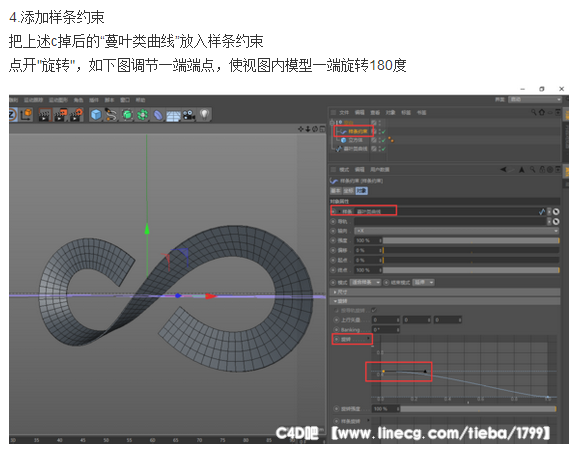576x450 pixels.
Task: Toggle visibility dots of the cube object
Action: [379, 140]
